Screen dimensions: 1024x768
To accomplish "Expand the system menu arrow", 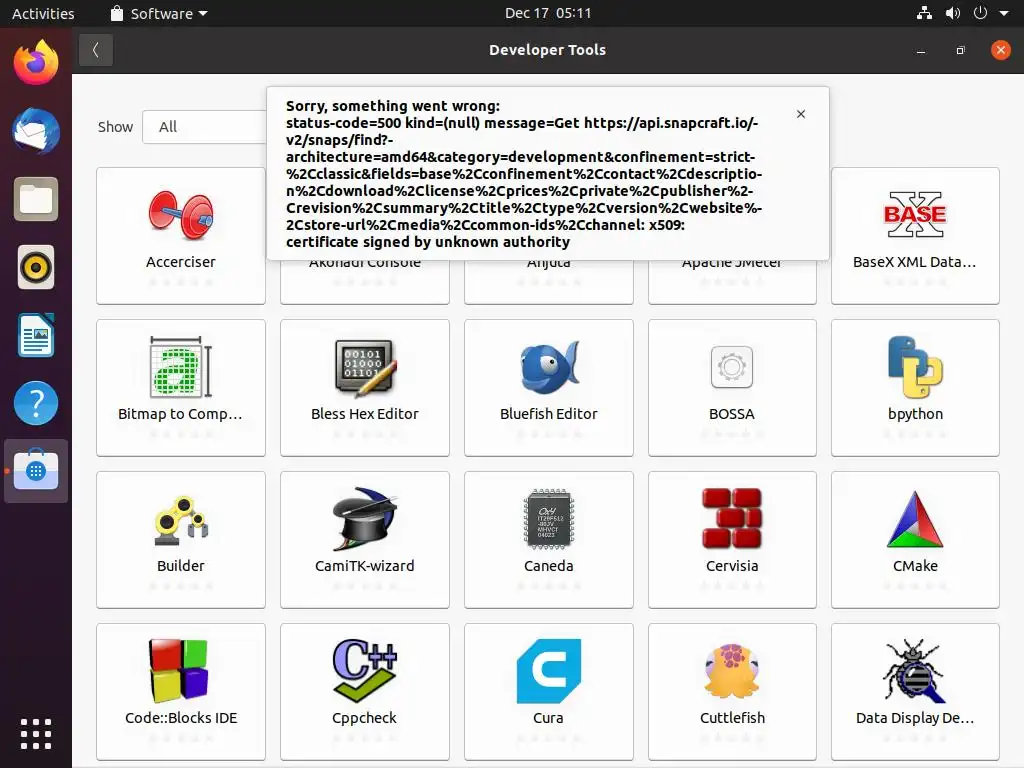I will 1004,13.
